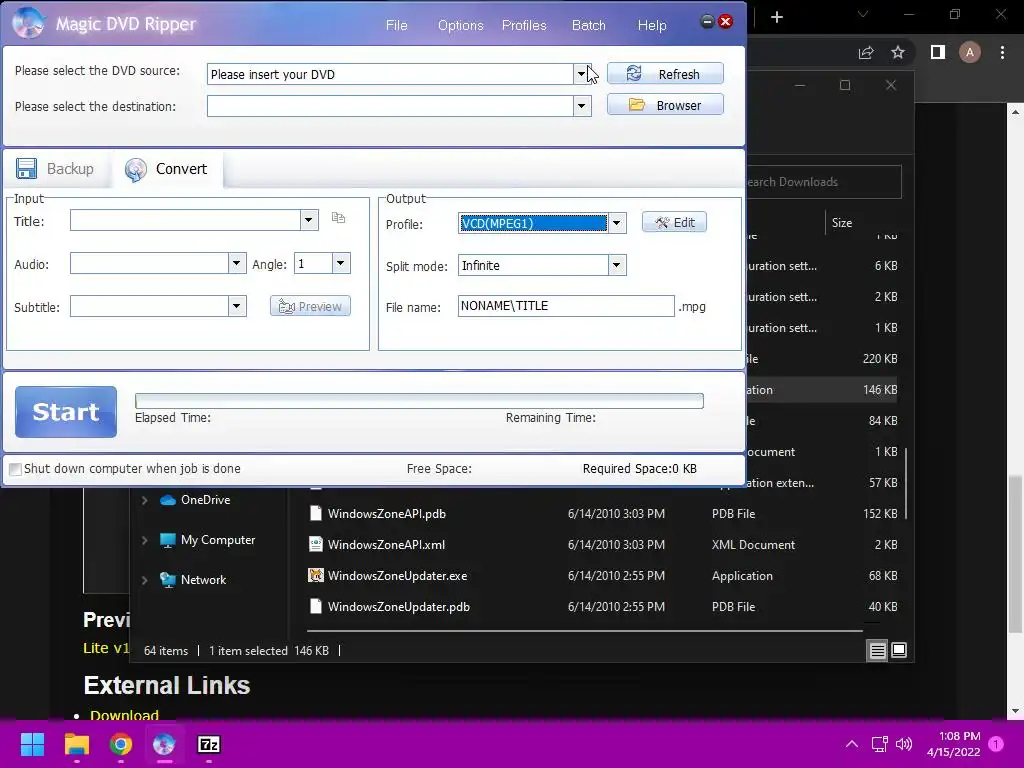Bookmark this page with star icon
Image resolution: width=1024 pixels, height=768 pixels.
(x=898, y=52)
